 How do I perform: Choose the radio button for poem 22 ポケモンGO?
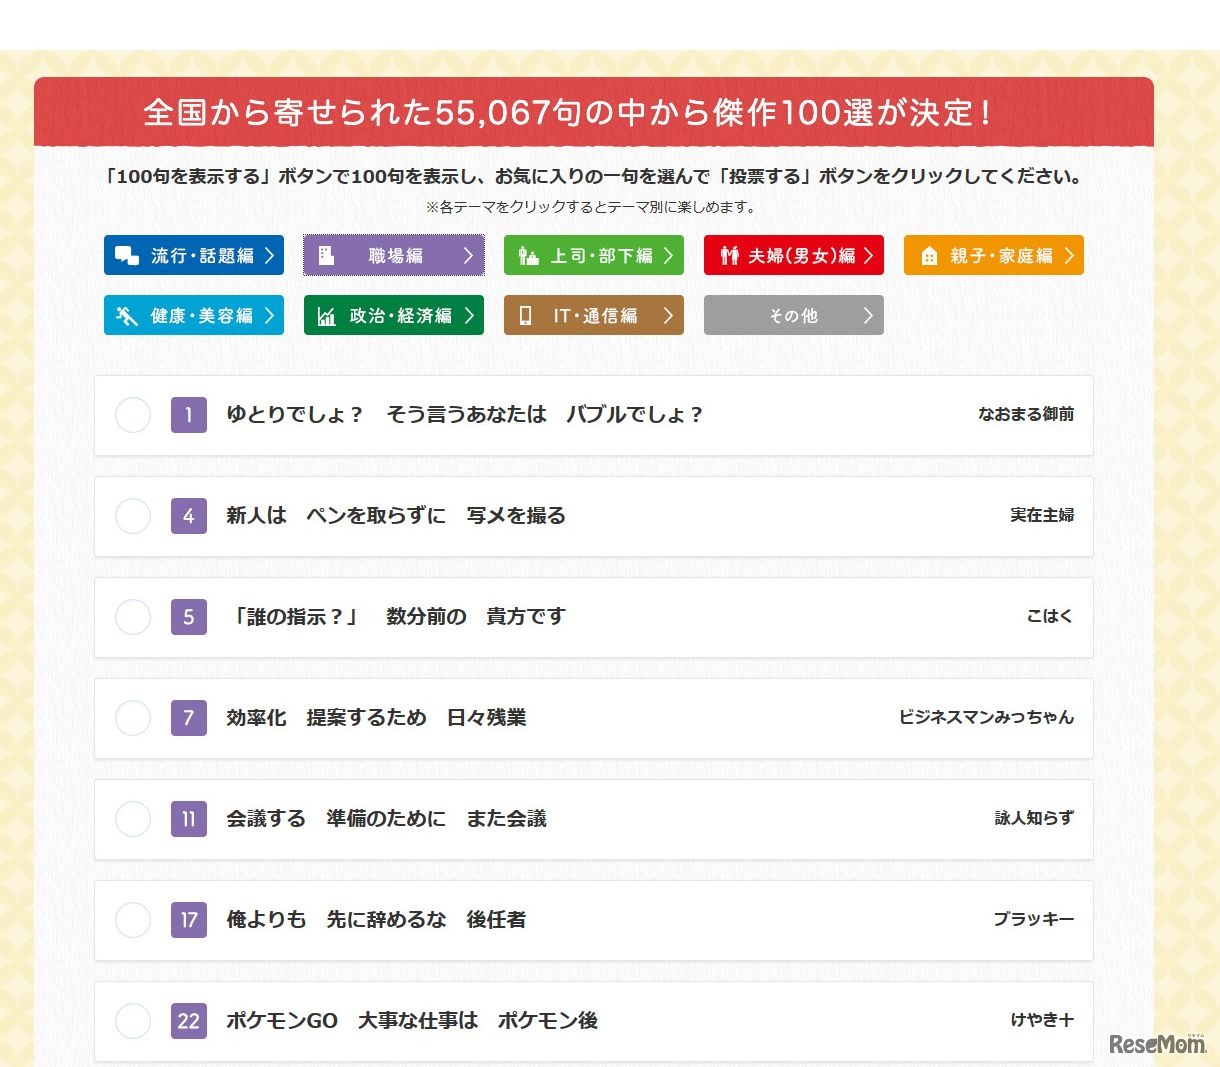click(133, 1021)
